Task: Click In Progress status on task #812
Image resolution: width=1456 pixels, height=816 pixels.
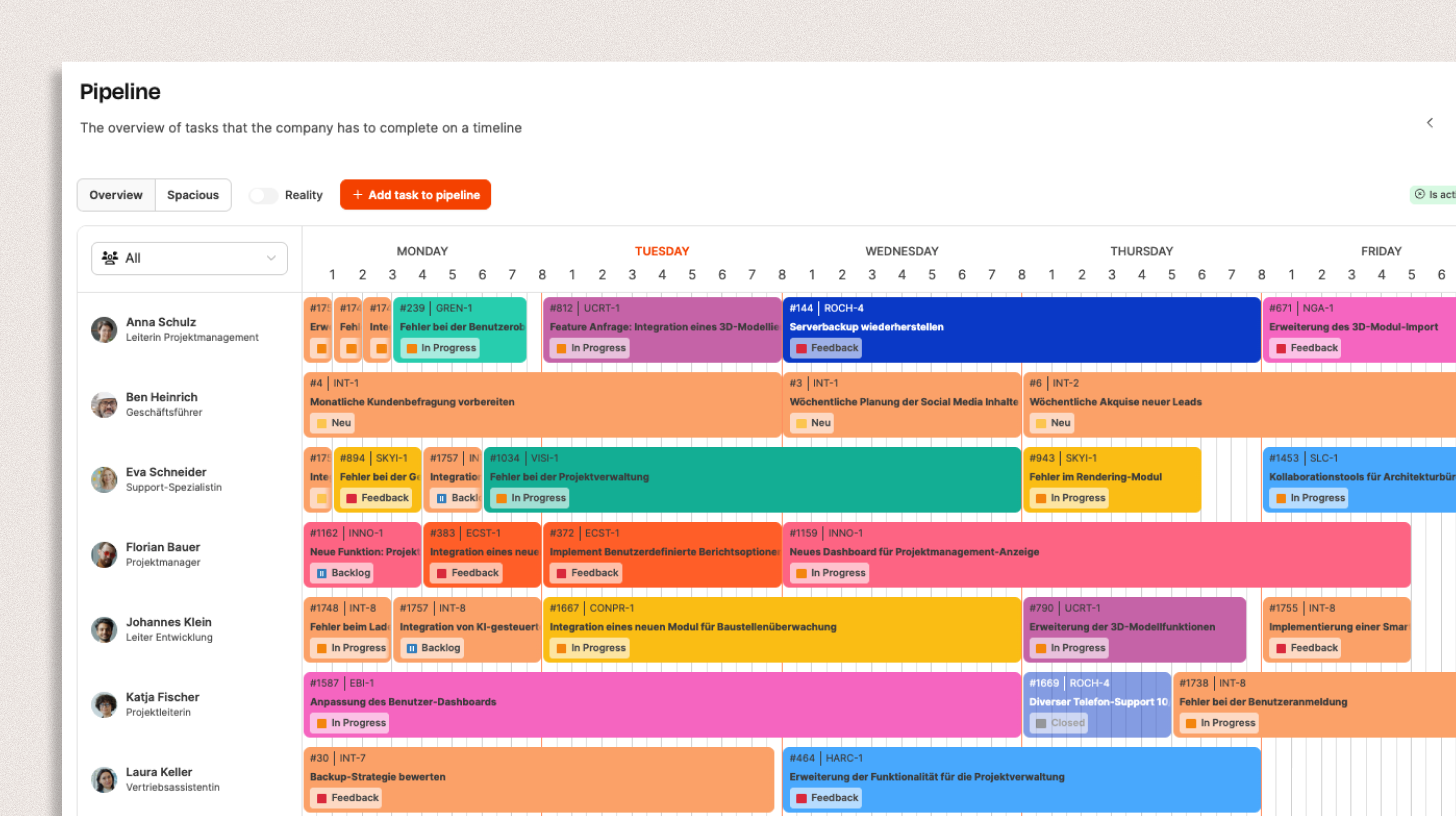Action: pyautogui.click(x=590, y=348)
